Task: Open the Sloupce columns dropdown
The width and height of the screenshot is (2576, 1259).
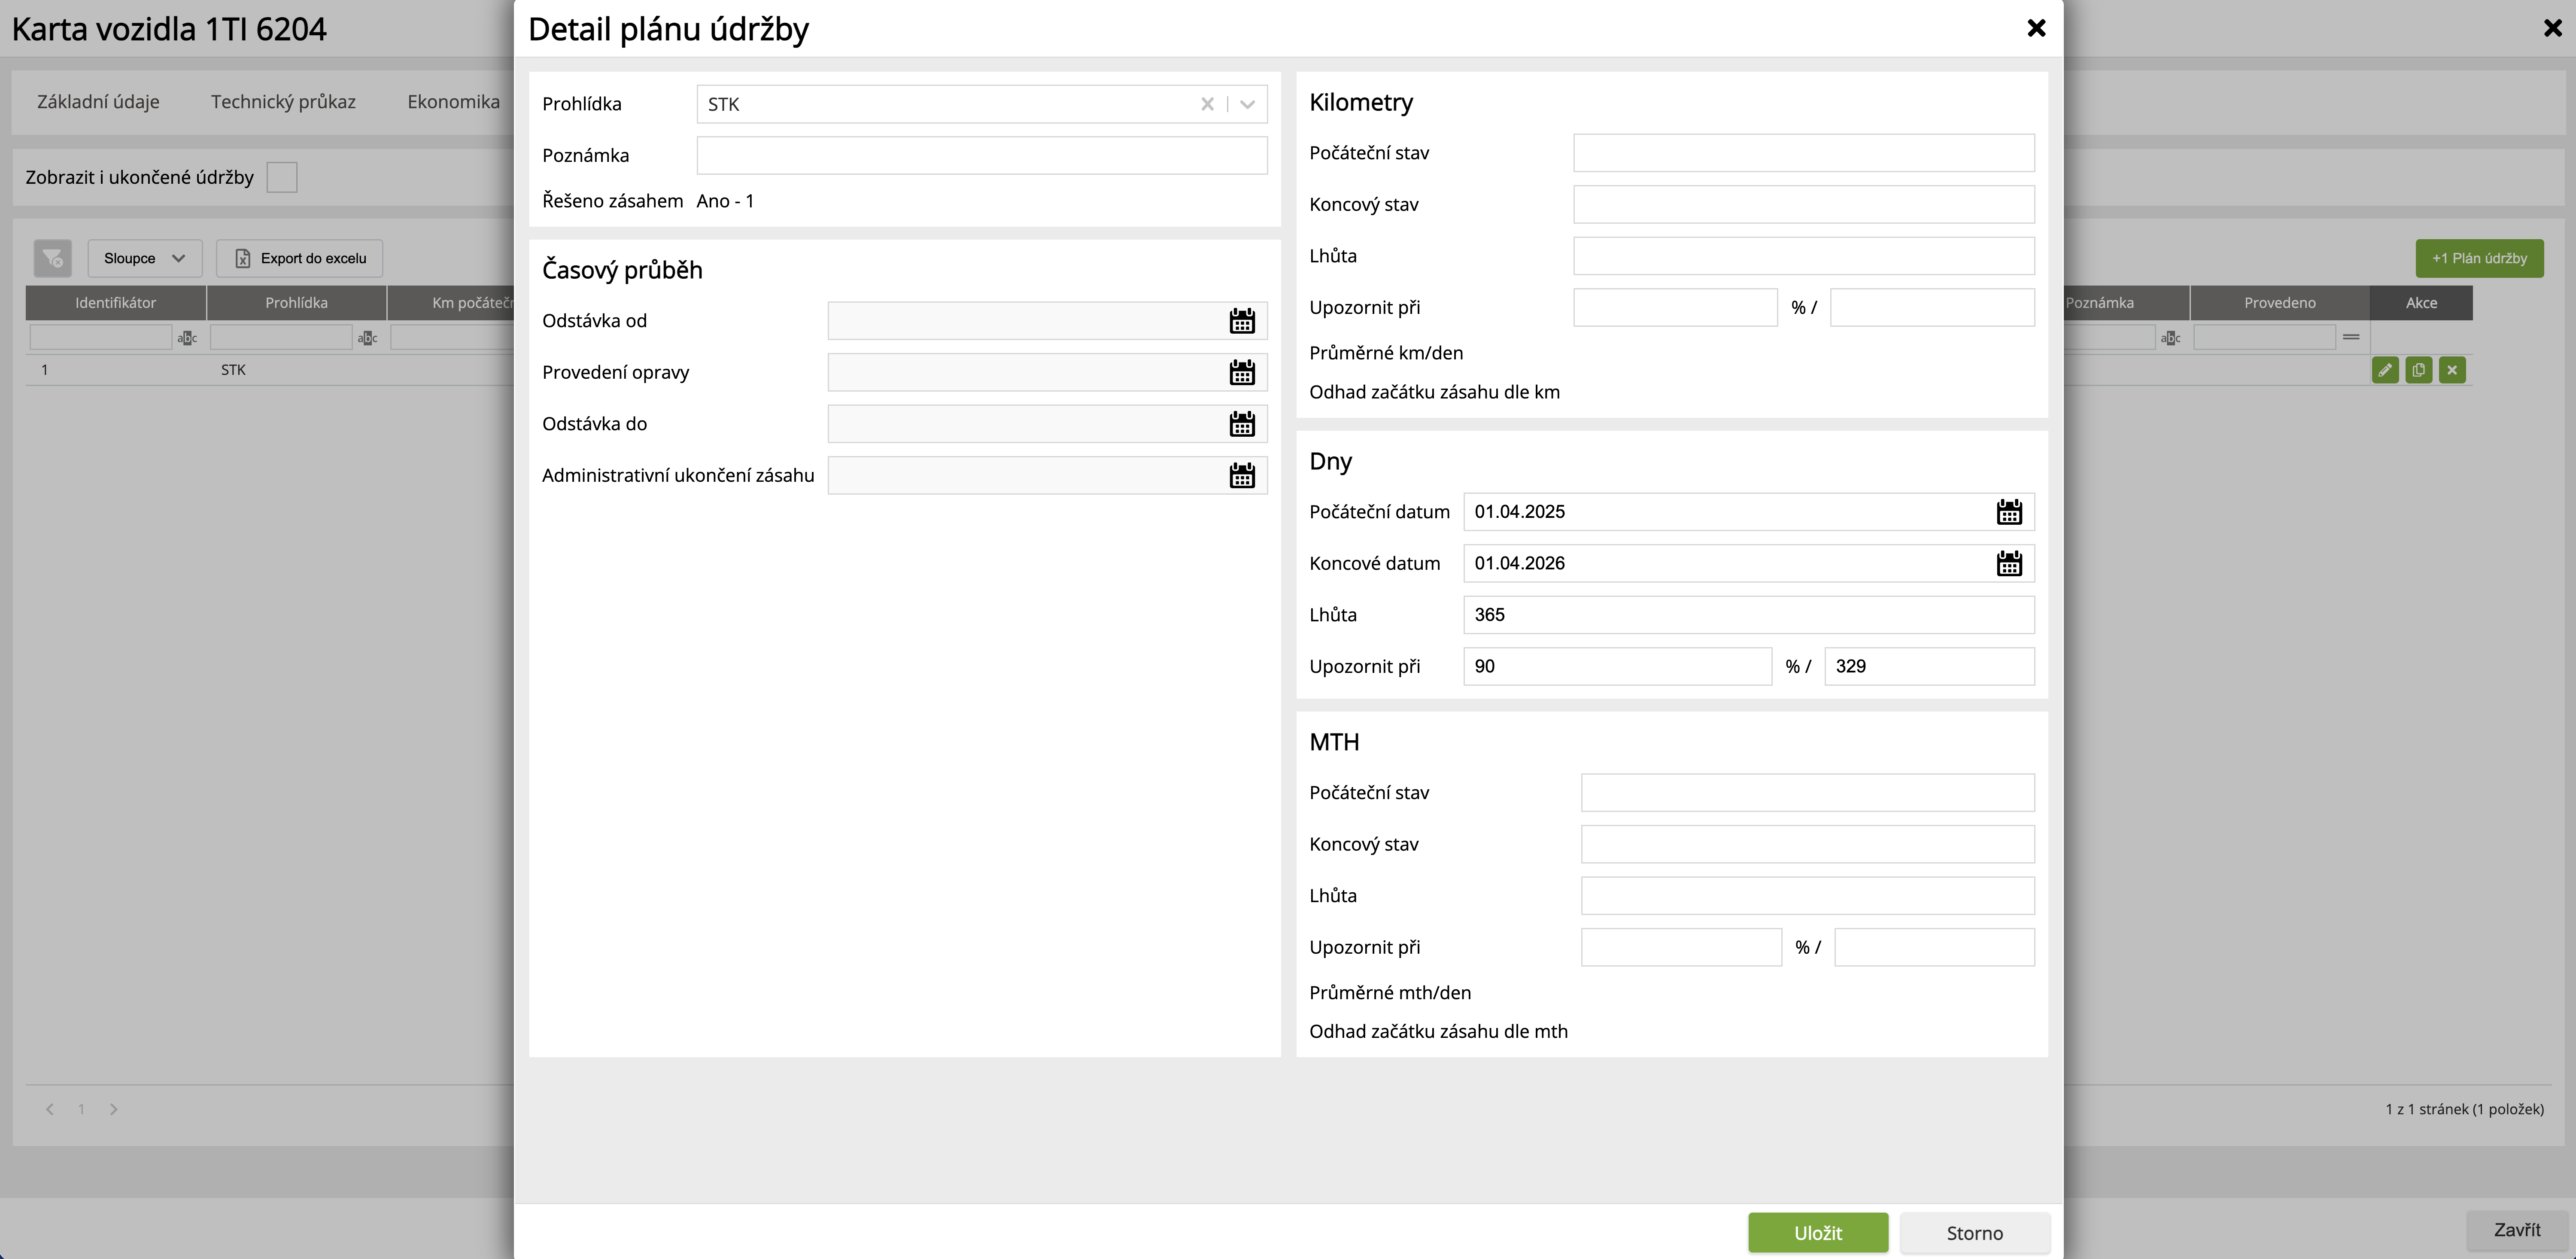Action: click(144, 258)
